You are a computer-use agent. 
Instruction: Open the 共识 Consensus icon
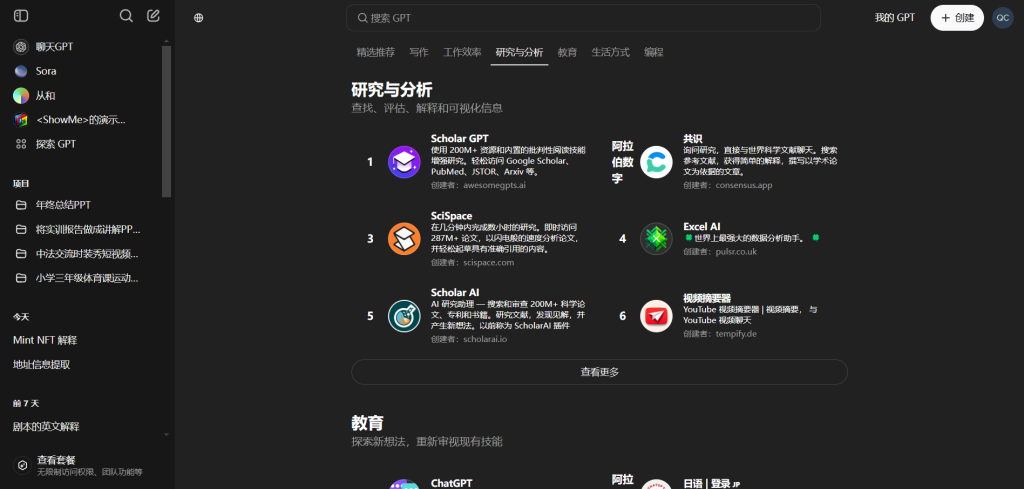(656, 162)
